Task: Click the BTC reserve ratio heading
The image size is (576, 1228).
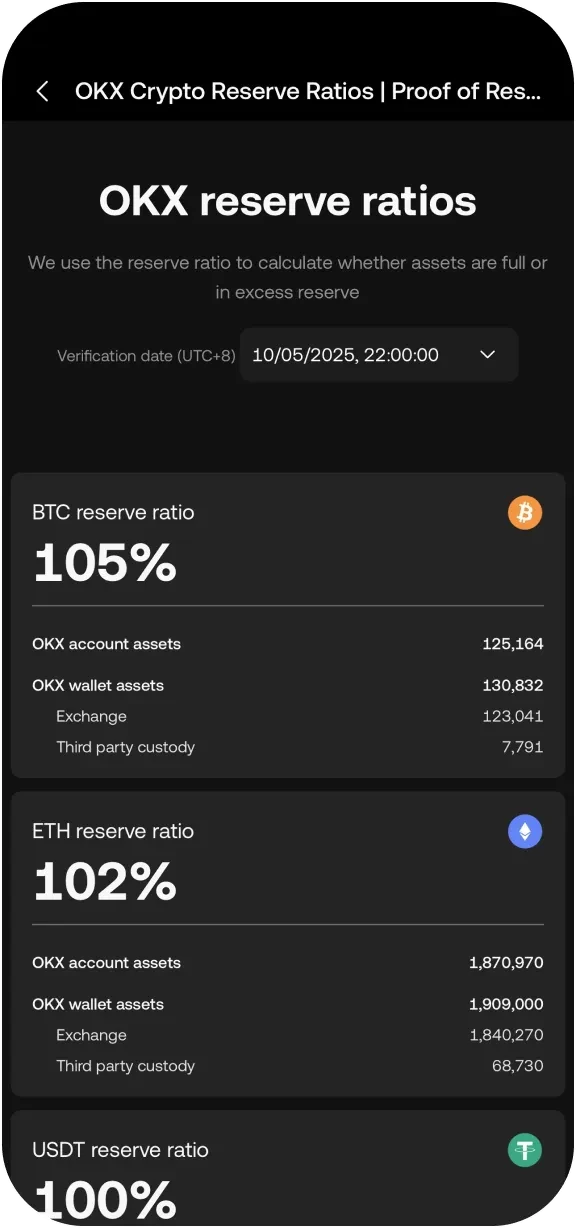Action: [x=114, y=513]
